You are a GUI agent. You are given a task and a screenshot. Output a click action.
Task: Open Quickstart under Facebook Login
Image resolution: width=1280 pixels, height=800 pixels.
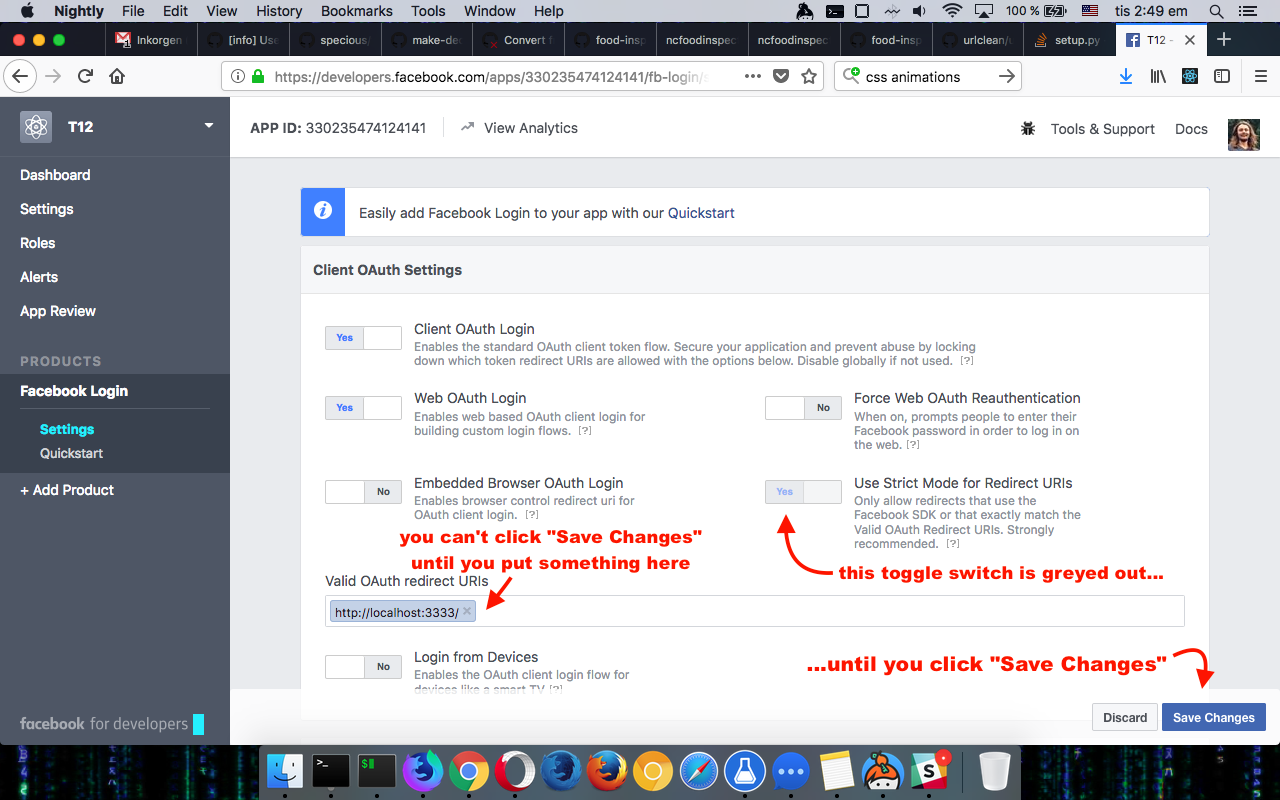71,453
